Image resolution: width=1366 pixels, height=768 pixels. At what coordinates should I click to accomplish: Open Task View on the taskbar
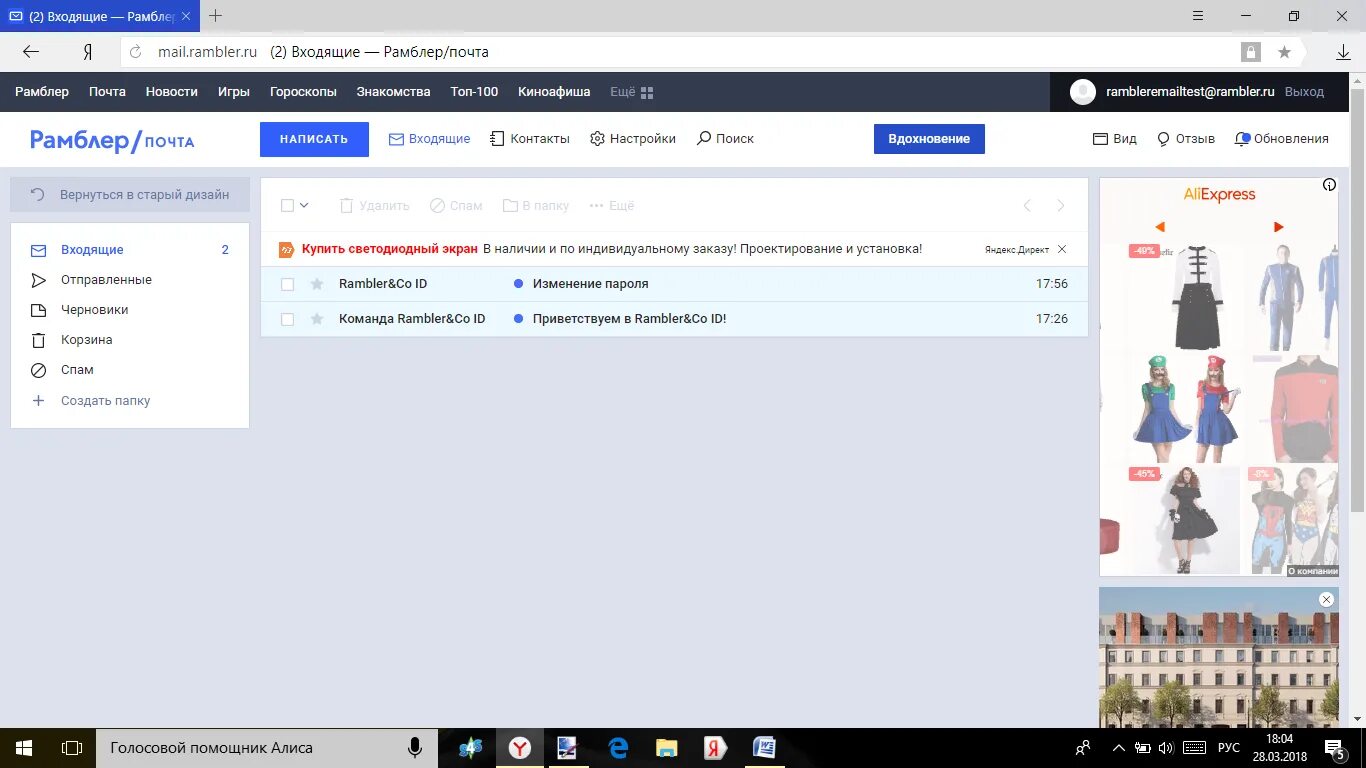coord(72,748)
